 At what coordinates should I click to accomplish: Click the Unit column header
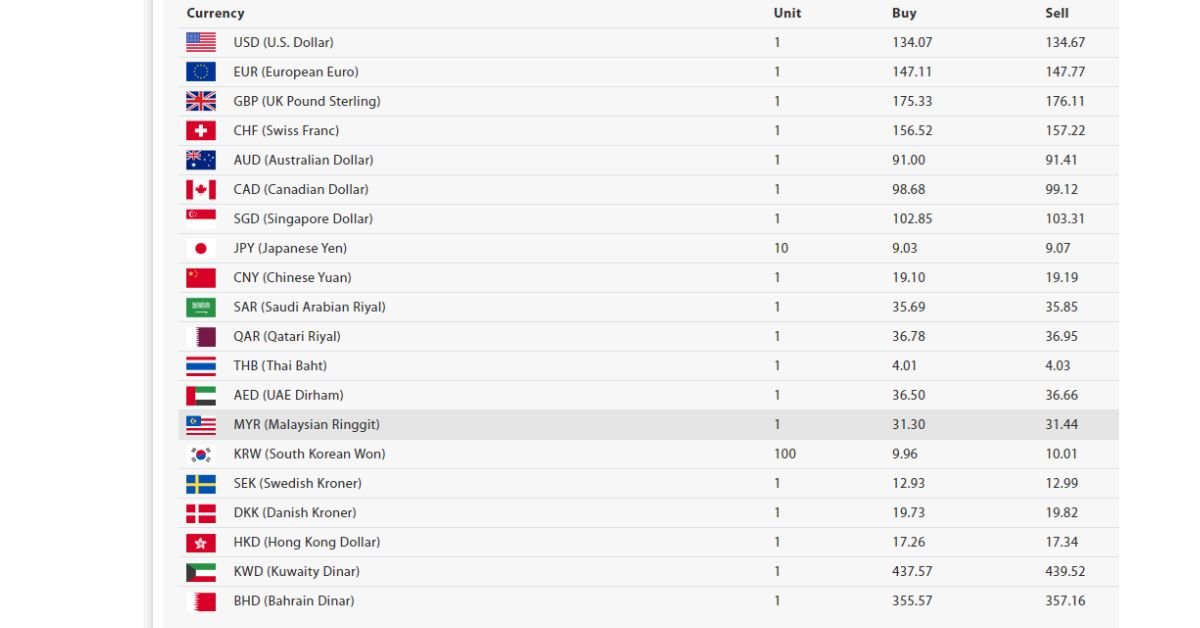(x=787, y=13)
